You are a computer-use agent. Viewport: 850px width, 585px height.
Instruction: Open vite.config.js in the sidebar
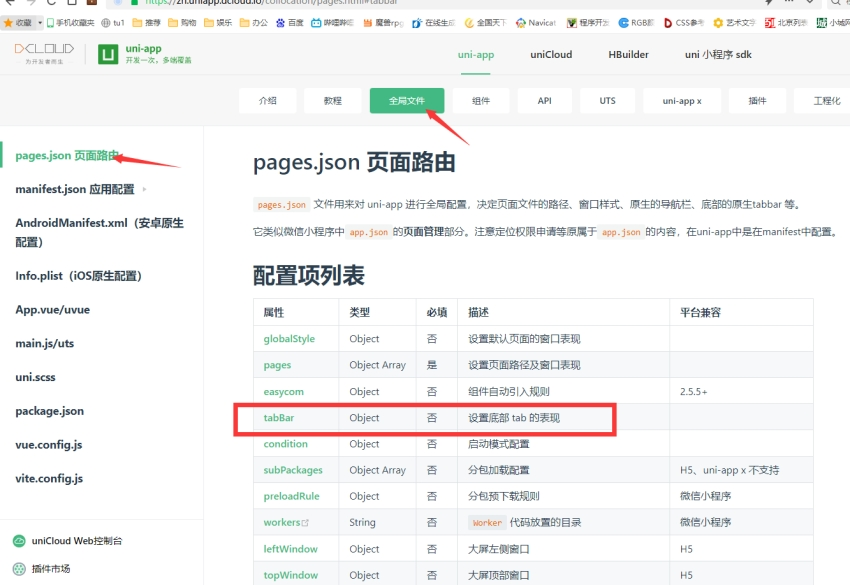pyautogui.click(x=49, y=478)
